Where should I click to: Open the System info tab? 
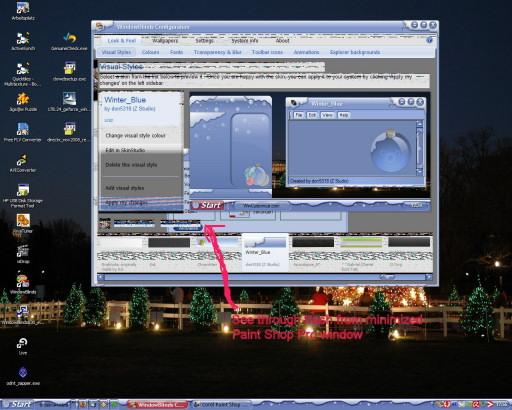[x=245, y=41]
